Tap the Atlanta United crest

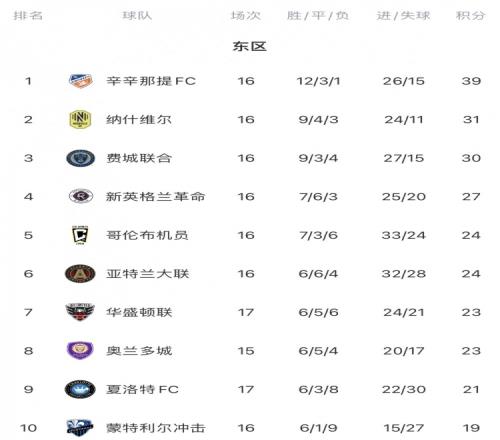[x=80, y=274]
